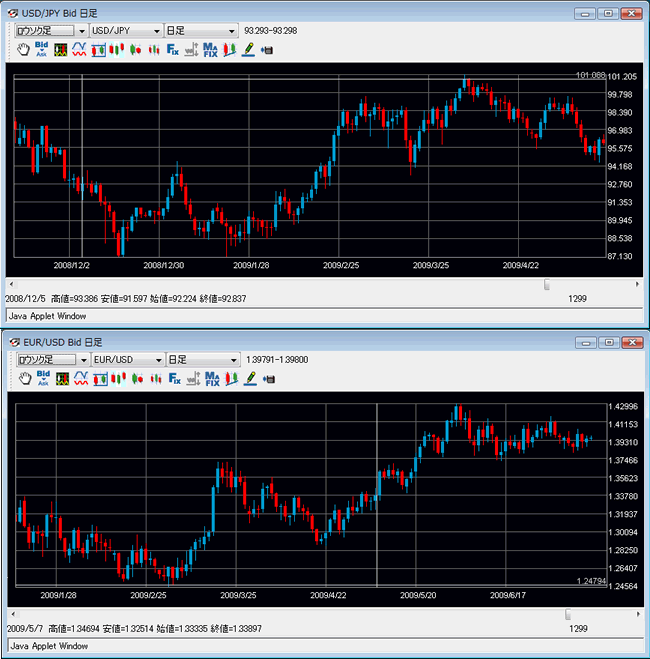650x659 pixels.
Task: Click framed candlestick icon in EUR/USD toolbar
Action: 100,379
